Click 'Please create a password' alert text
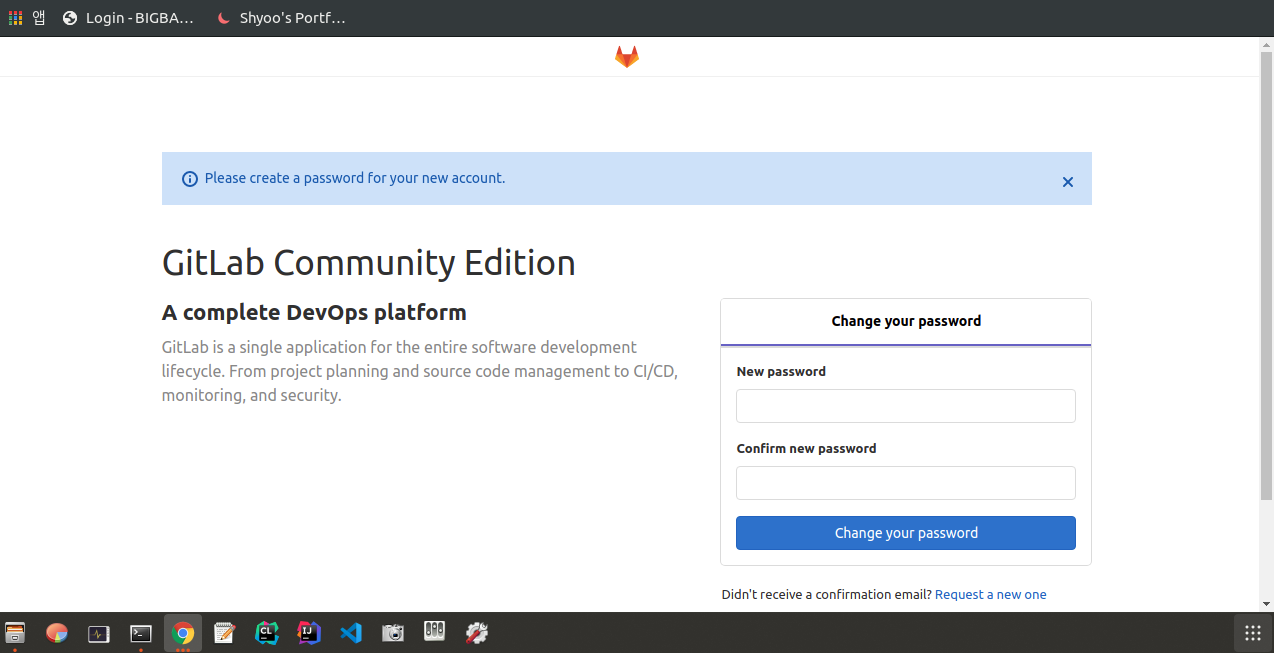Screen dimensions: 1274x653 click(355, 178)
